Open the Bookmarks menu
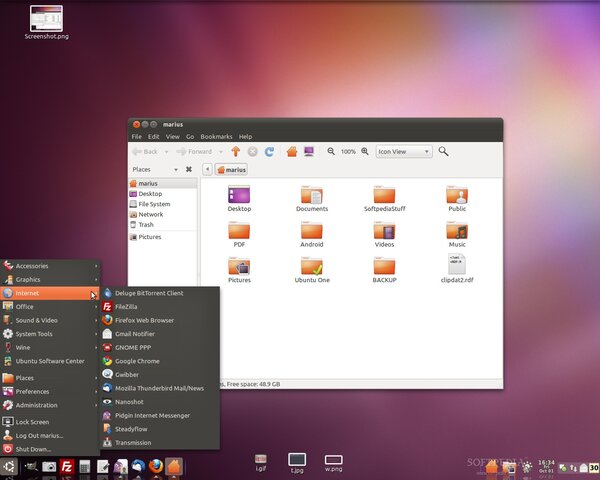 tap(216, 137)
